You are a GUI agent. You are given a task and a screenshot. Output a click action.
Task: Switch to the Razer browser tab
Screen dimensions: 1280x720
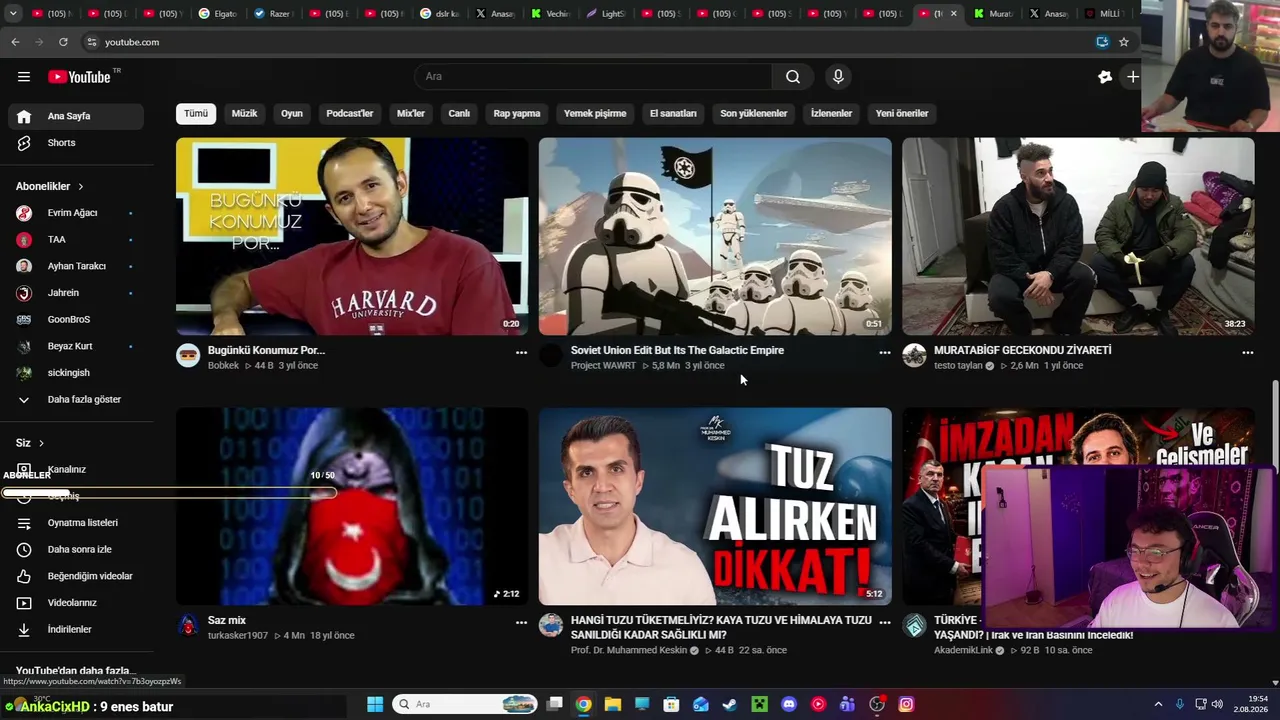[x=272, y=14]
